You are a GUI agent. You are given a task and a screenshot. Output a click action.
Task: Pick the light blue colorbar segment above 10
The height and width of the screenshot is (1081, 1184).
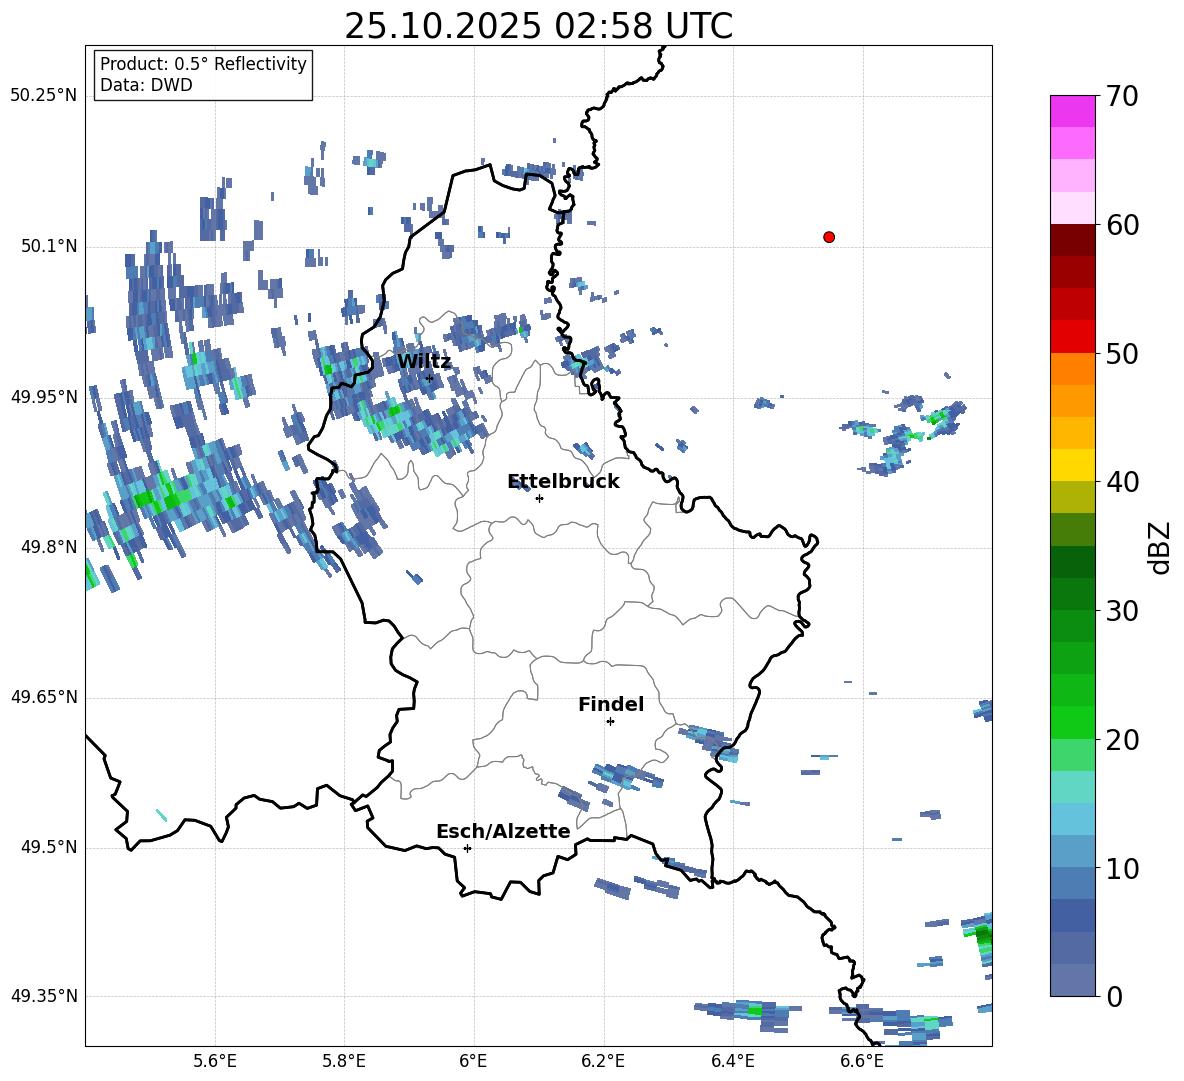tap(1072, 852)
